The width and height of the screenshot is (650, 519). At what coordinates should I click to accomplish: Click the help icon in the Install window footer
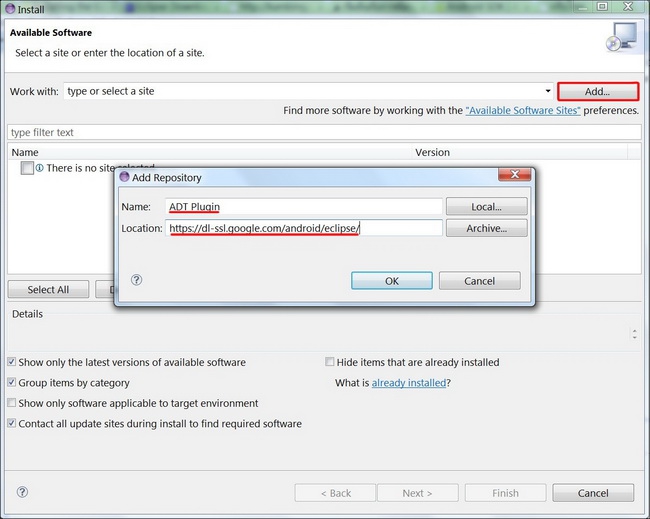[x=22, y=492]
